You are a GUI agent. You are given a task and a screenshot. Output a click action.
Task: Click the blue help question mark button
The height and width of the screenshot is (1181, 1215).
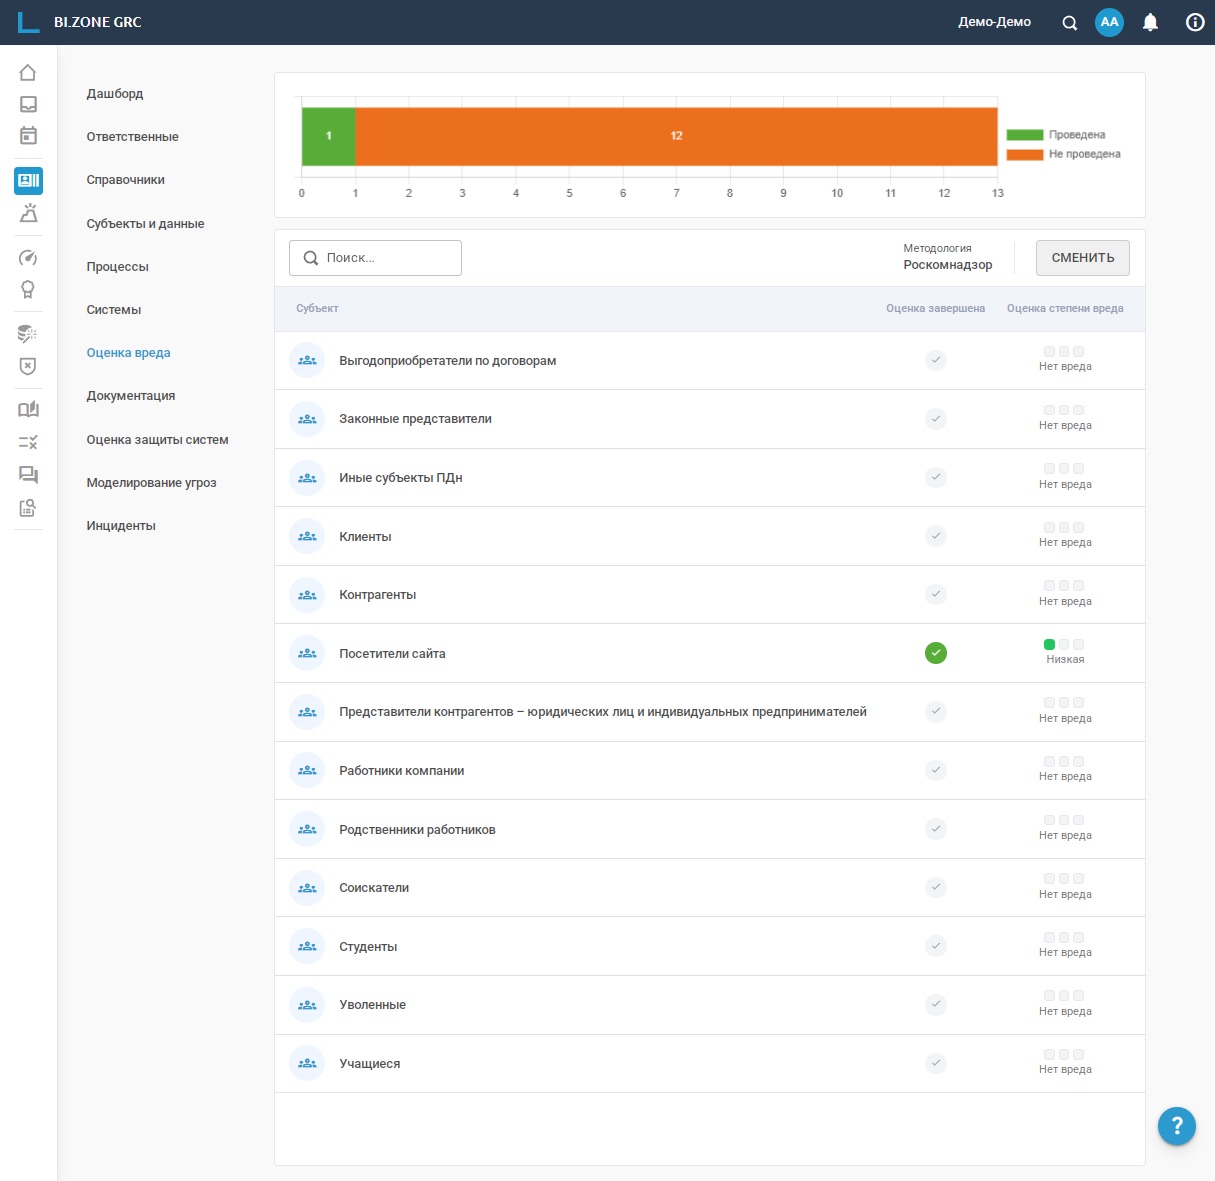(x=1176, y=1125)
